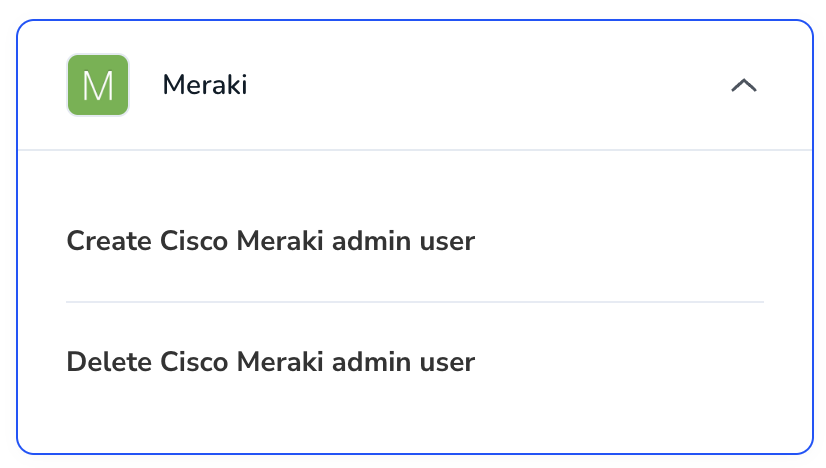826x468 pixels.
Task: Click the Meraki header title text
Action: click(205, 85)
